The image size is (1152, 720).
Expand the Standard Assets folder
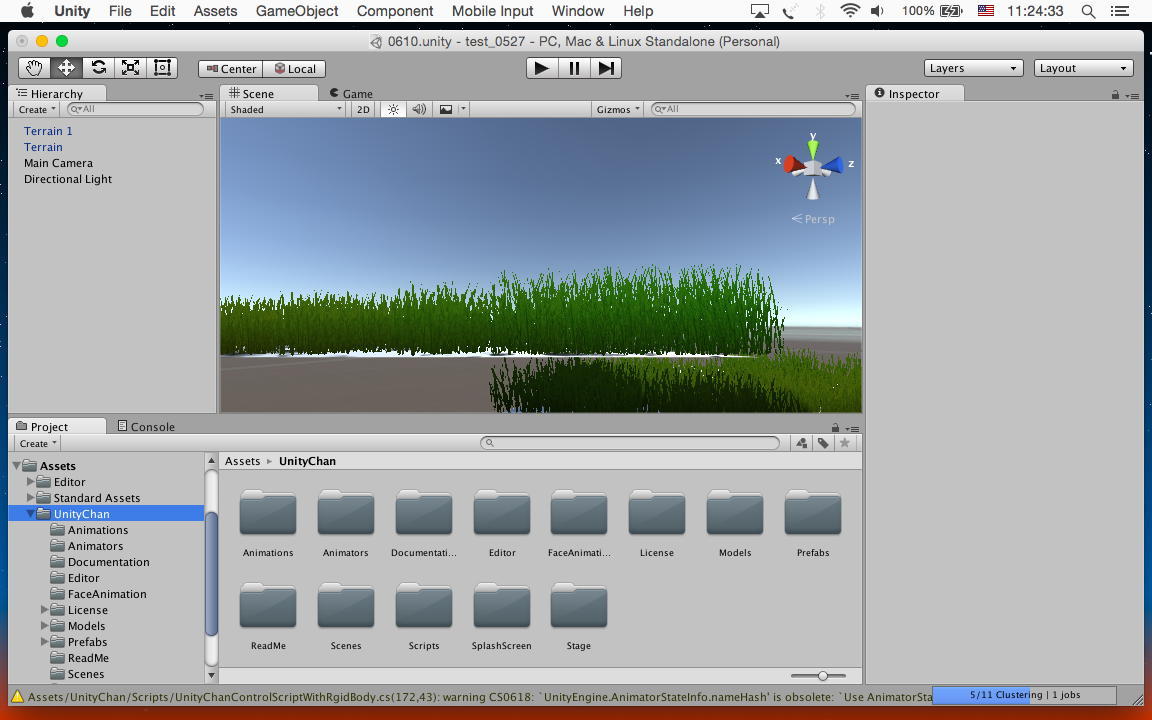(30, 498)
